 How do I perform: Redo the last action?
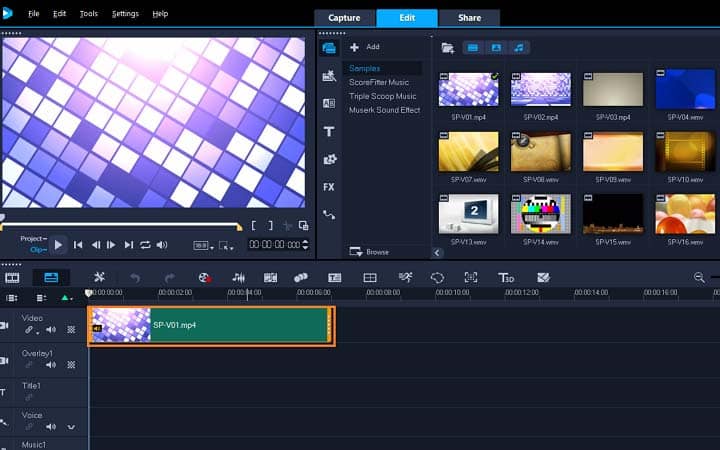170,277
